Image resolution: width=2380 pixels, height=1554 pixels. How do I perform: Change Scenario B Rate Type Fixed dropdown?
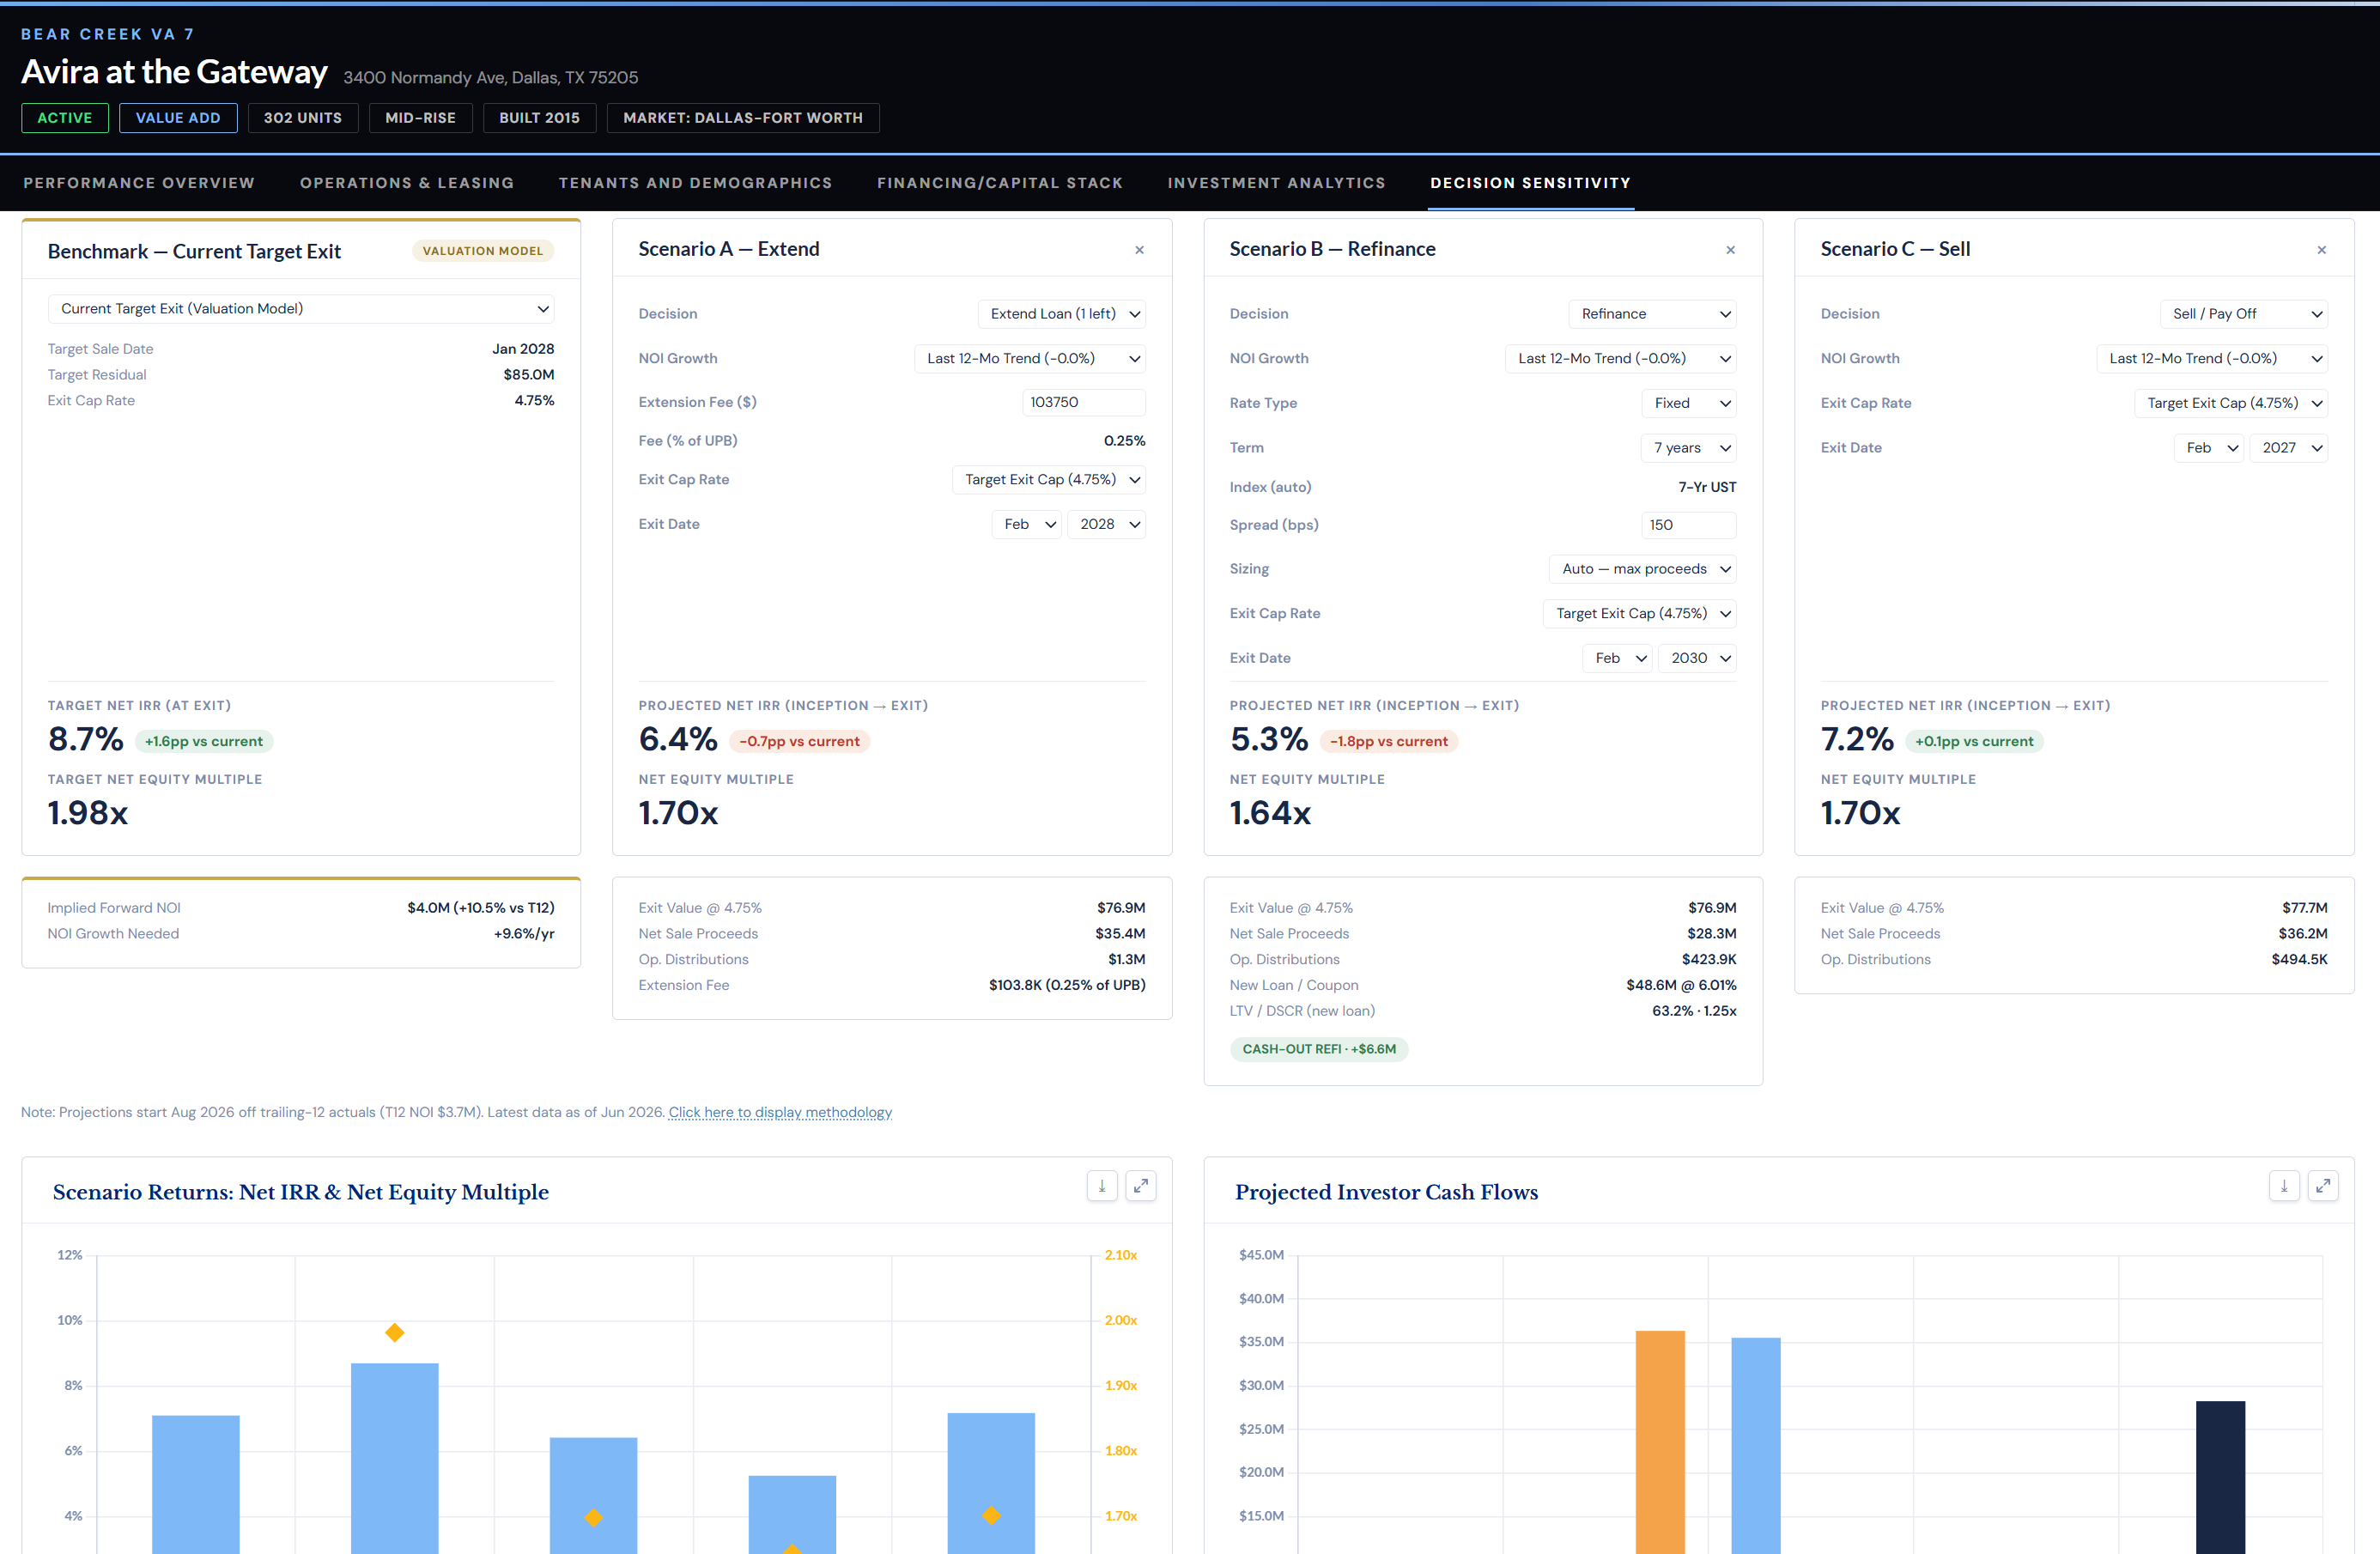pos(1688,403)
